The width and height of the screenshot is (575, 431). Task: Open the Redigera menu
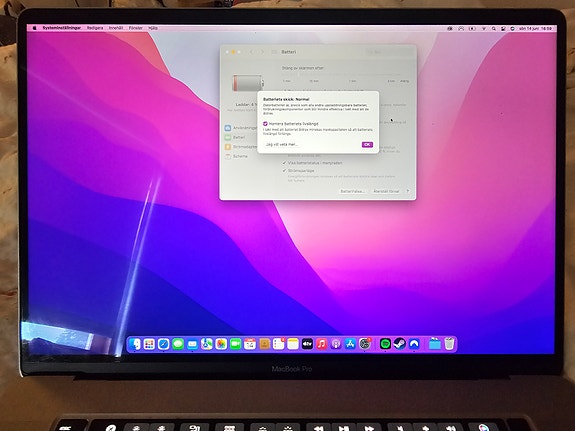[x=95, y=28]
